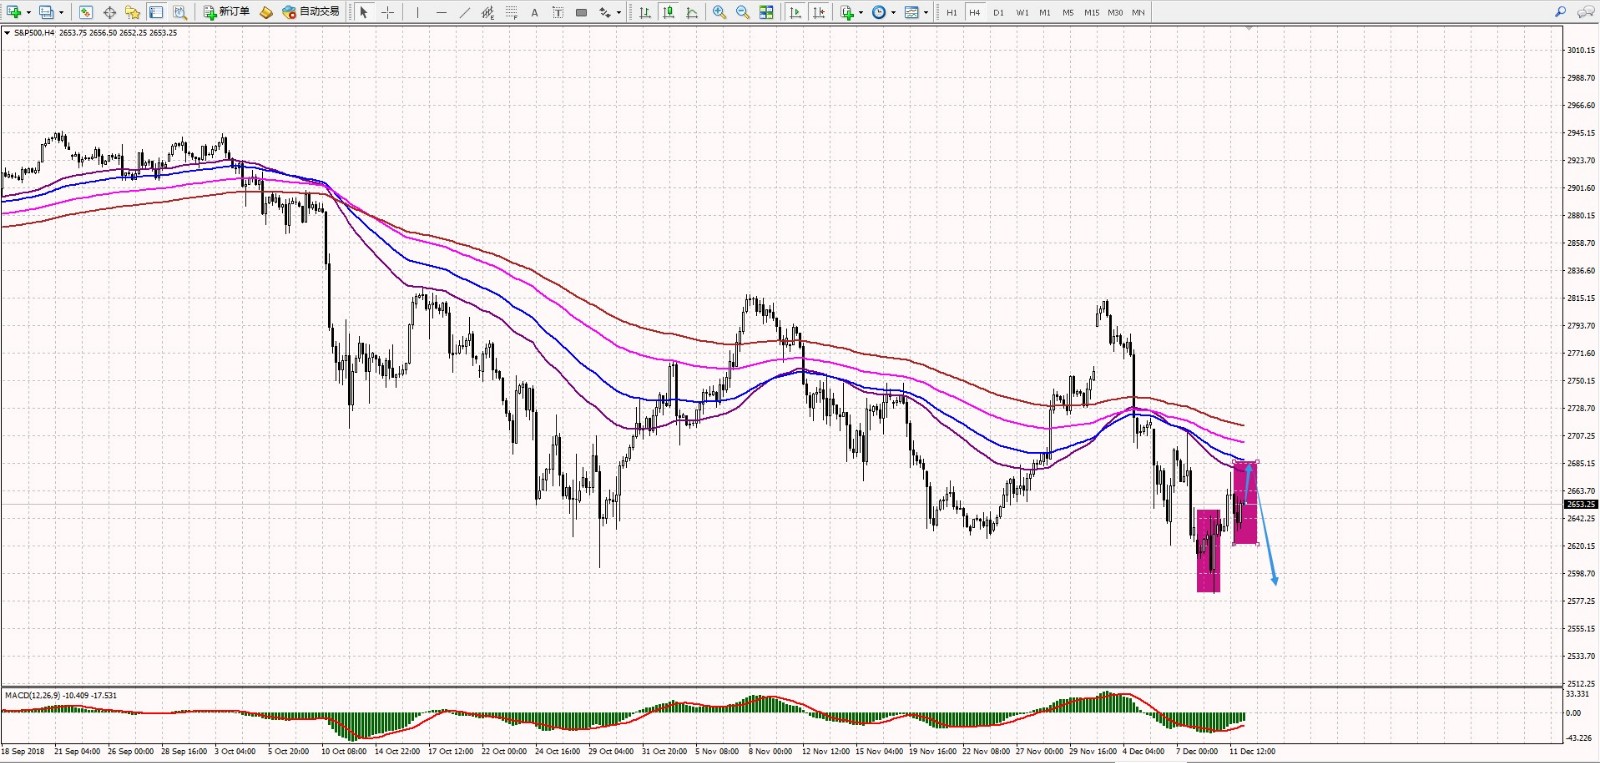Click the indicators list icon
The height and width of the screenshot is (763, 1600).
pos(847,12)
